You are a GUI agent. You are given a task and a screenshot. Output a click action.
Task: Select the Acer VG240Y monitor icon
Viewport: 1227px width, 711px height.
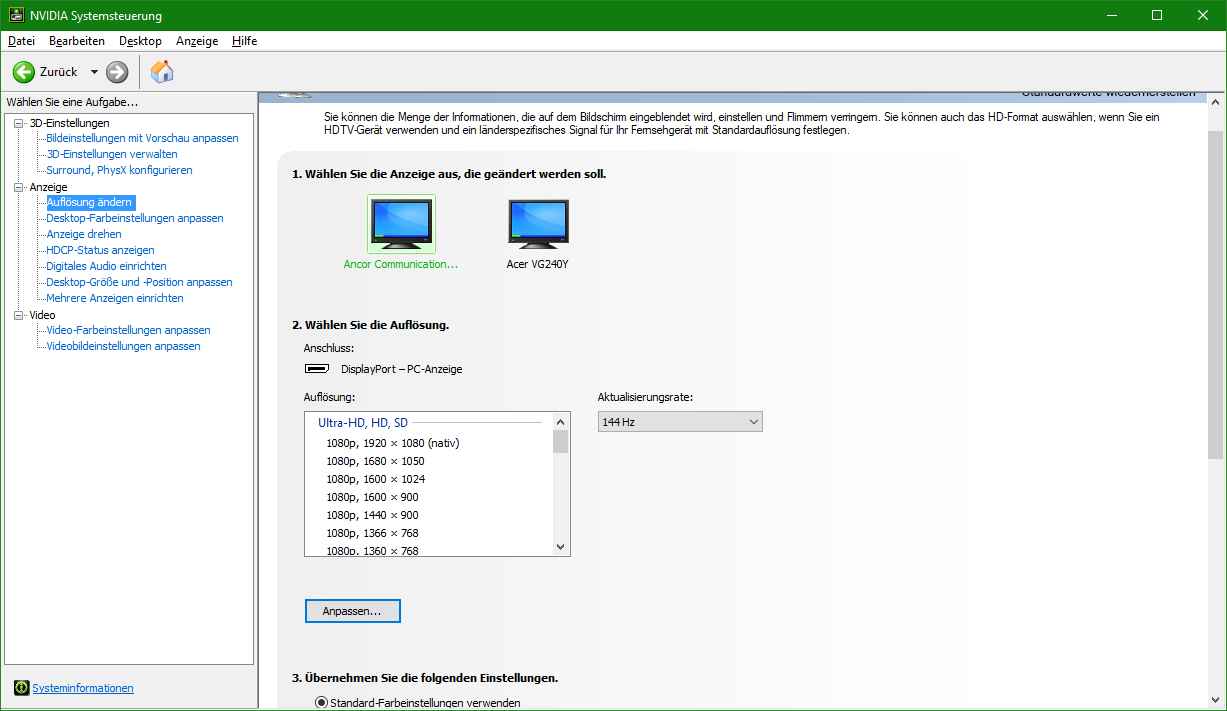(x=538, y=223)
